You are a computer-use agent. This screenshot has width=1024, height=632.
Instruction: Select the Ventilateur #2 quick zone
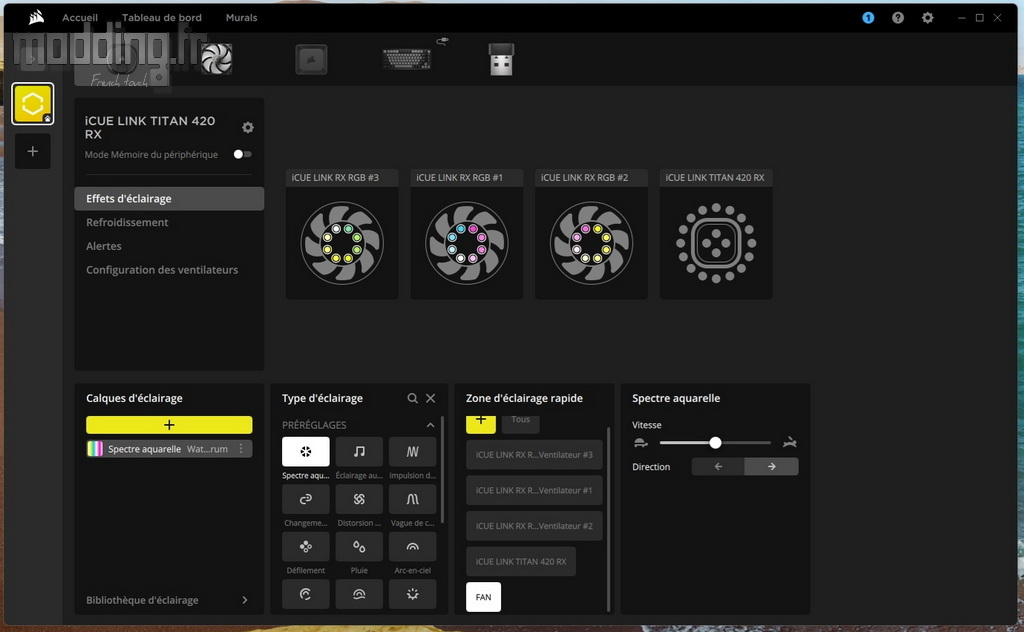tap(534, 526)
